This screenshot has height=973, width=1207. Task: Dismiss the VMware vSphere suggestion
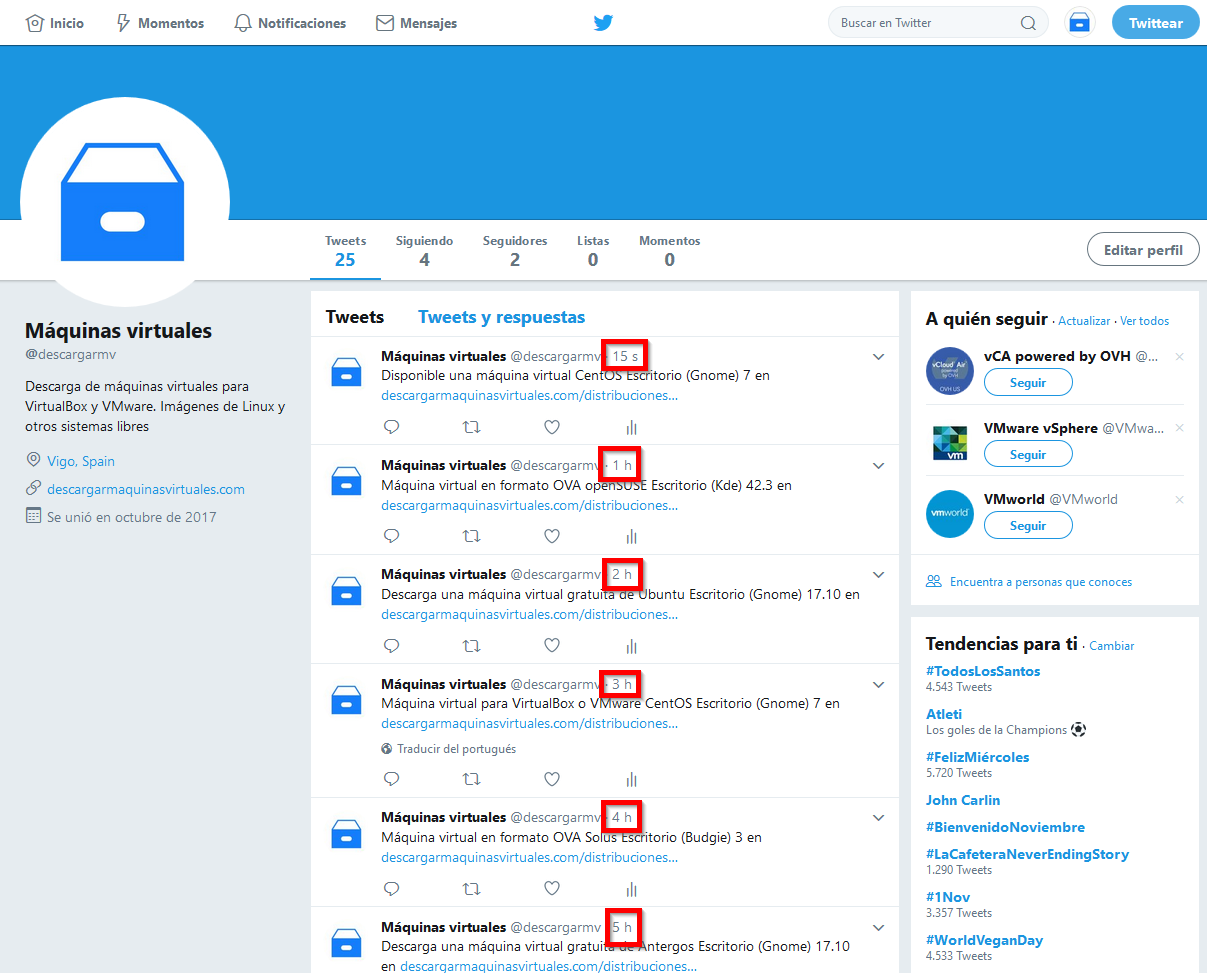tap(1179, 428)
